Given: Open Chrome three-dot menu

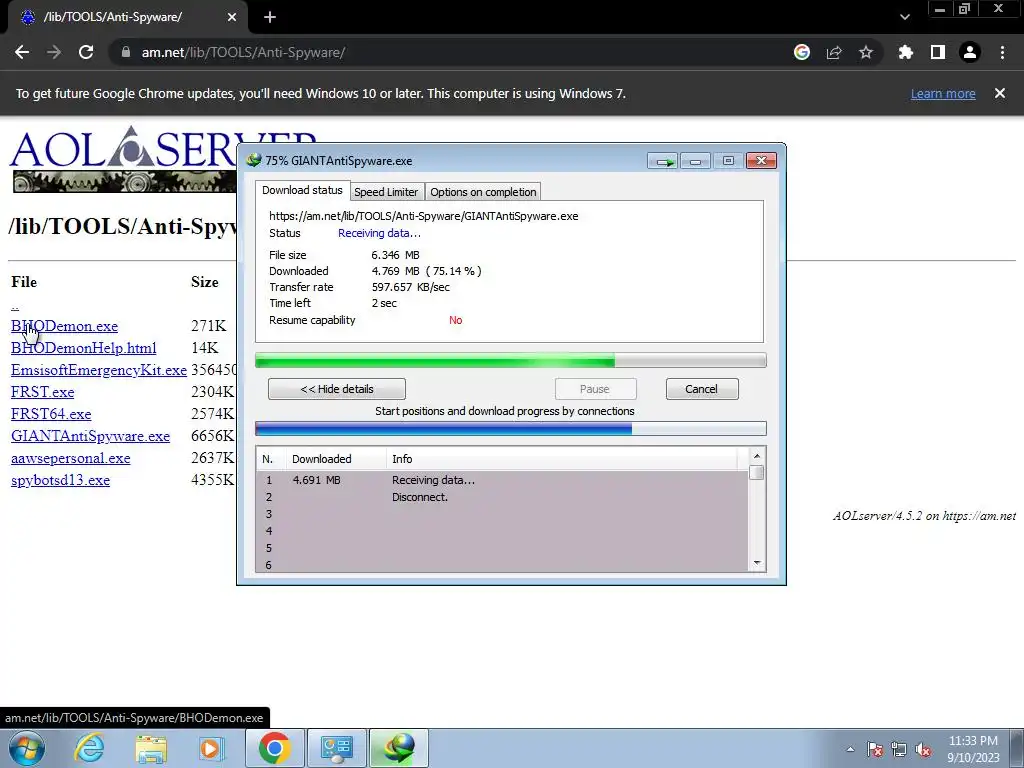Looking at the screenshot, I should tap(1002, 52).
